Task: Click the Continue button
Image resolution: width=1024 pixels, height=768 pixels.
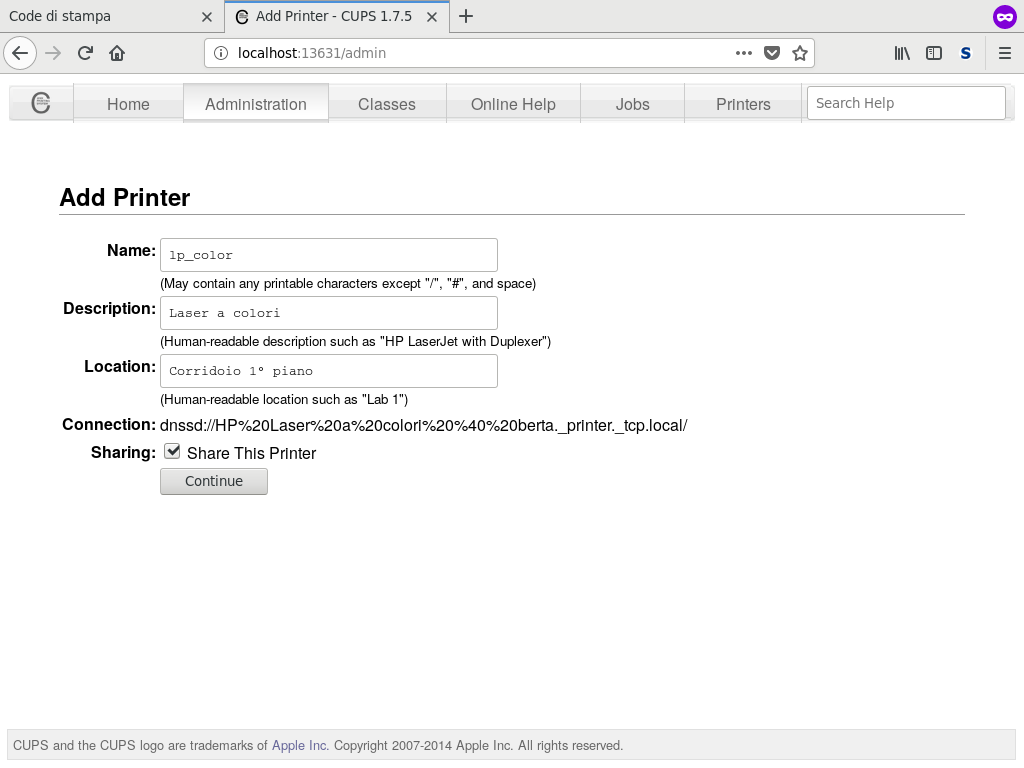Action: 214,481
